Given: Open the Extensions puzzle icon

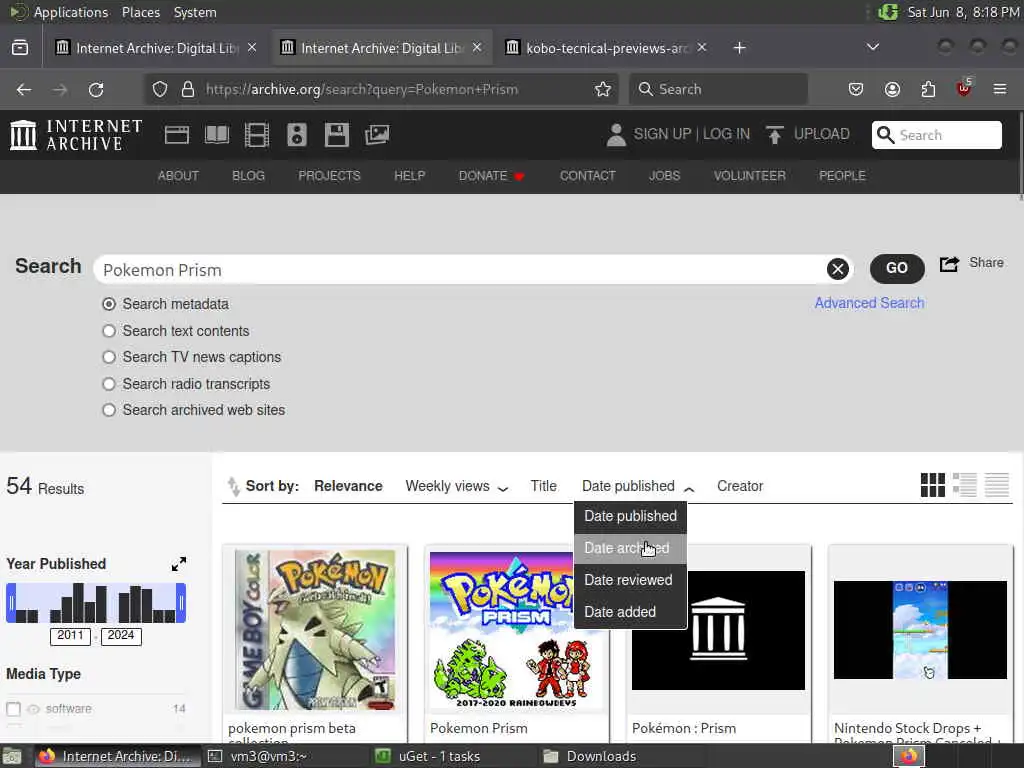Looking at the screenshot, I should pyautogui.click(x=928, y=89).
